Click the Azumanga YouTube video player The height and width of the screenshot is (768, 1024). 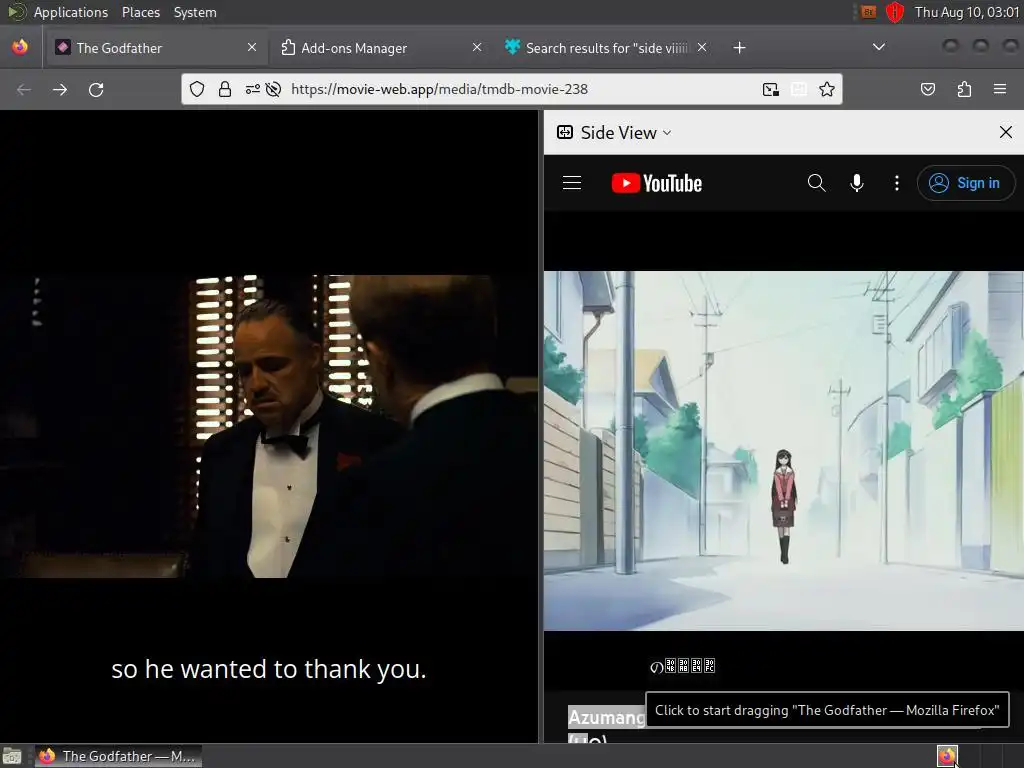point(784,451)
